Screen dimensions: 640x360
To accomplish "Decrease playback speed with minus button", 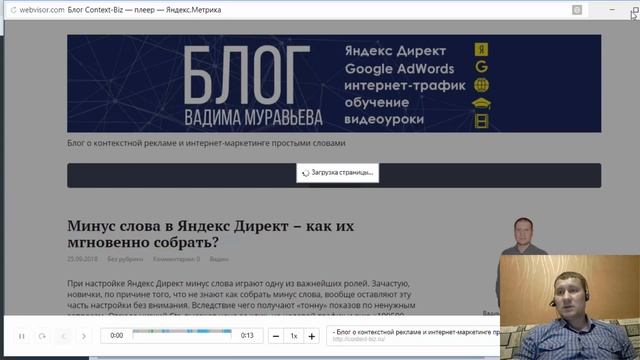I will [276, 336].
